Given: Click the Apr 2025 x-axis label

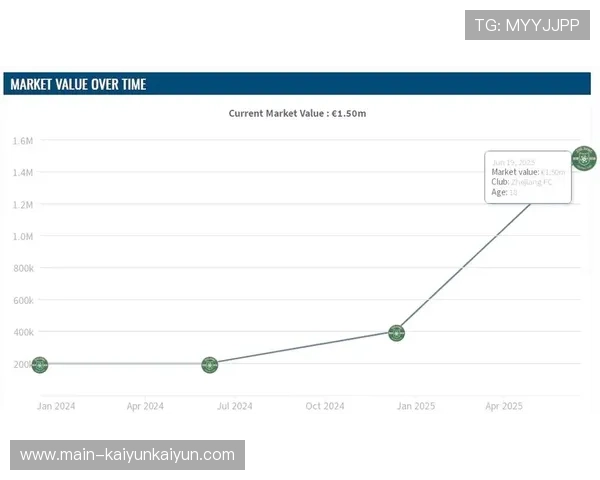Looking at the screenshot, I should (x=504, y=406).
